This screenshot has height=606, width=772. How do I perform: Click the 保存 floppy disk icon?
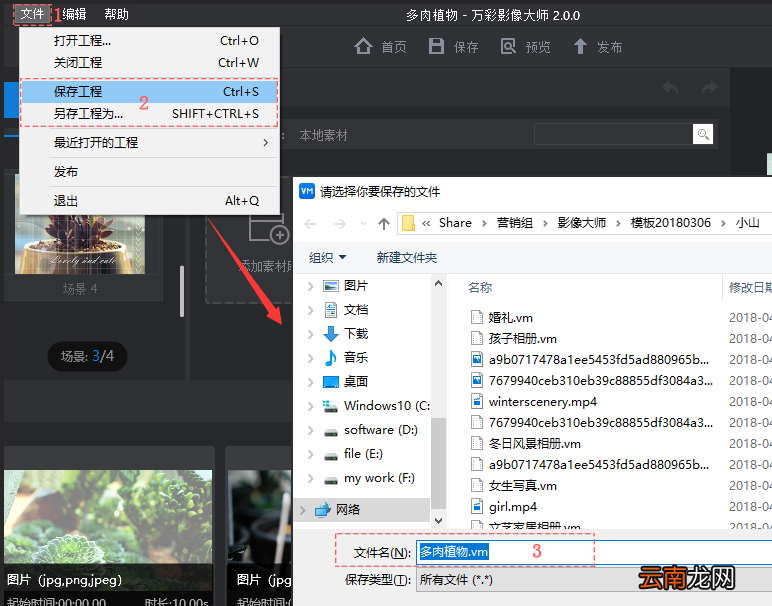tap(436, 46)
